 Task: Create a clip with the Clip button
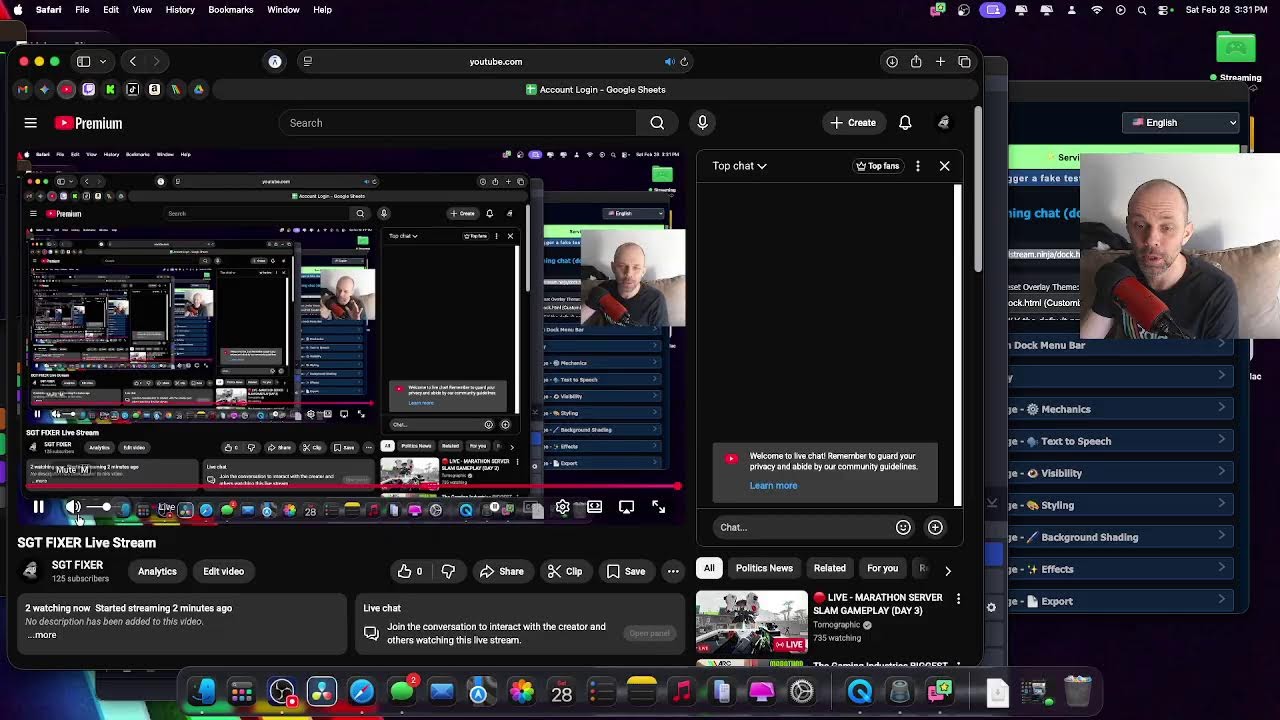(x=565, y=571)
